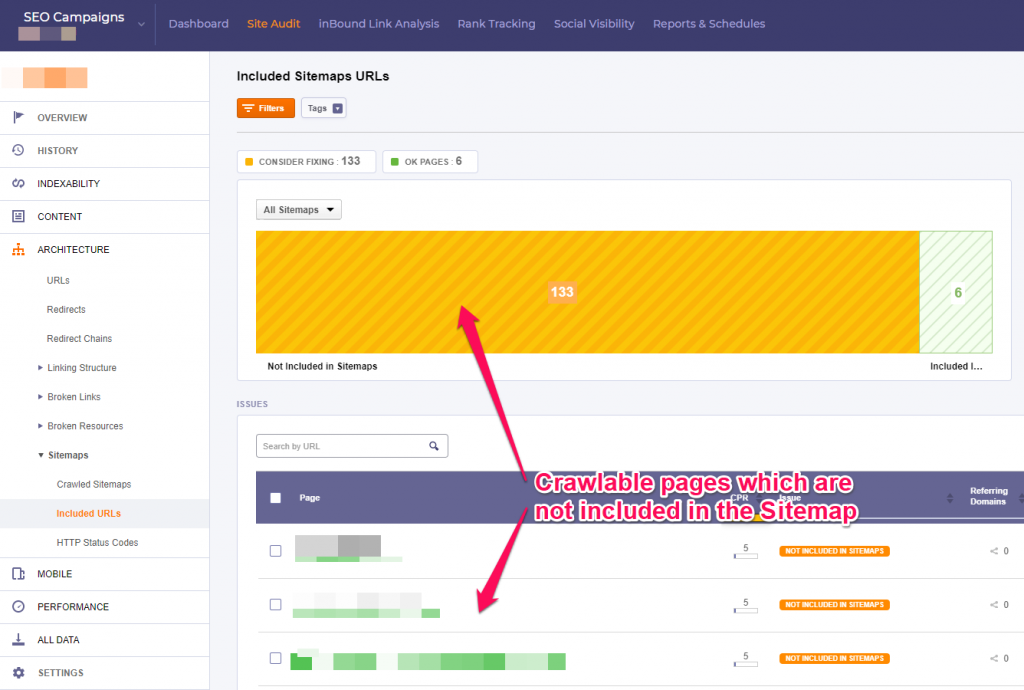Click the Settings gear icon
This screenshot has width=1024, height=690.
[x=18, y=672]
